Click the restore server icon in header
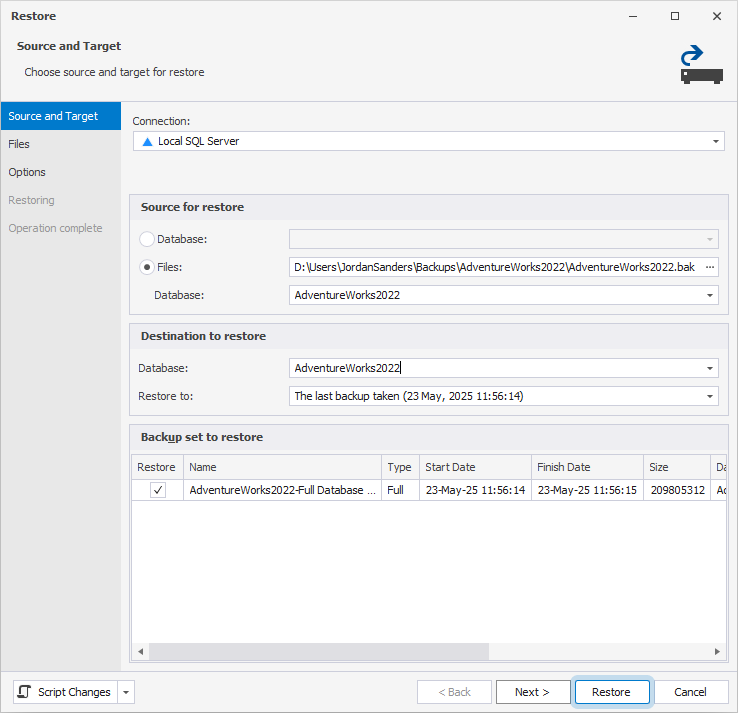The height and width of the screenshot is (713, 738). coord(701,64)
